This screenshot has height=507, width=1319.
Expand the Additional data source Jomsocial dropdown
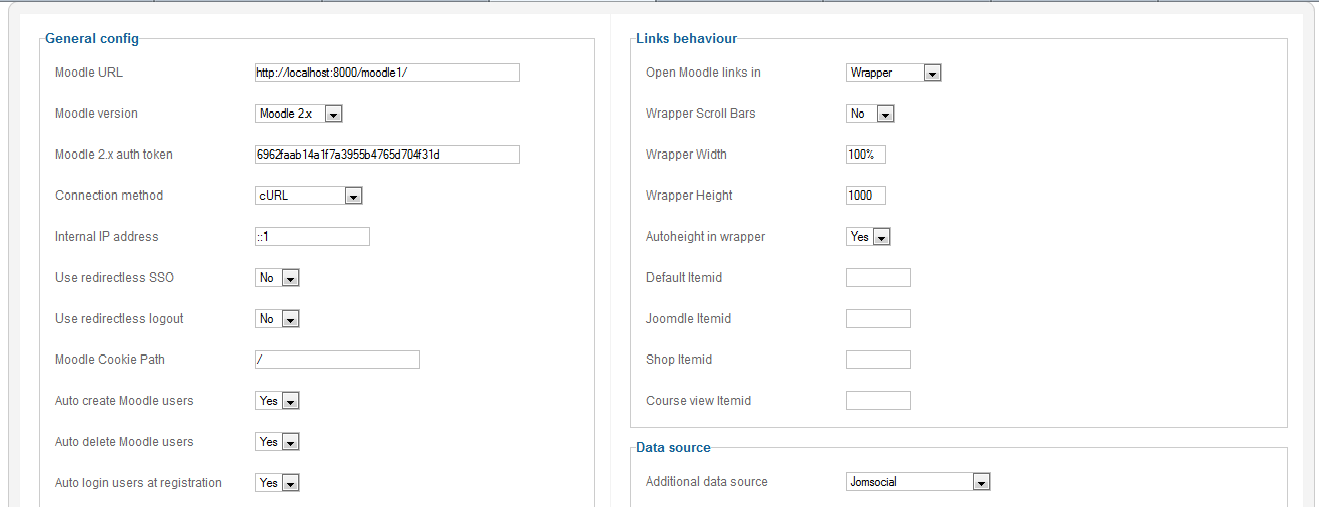917,482
